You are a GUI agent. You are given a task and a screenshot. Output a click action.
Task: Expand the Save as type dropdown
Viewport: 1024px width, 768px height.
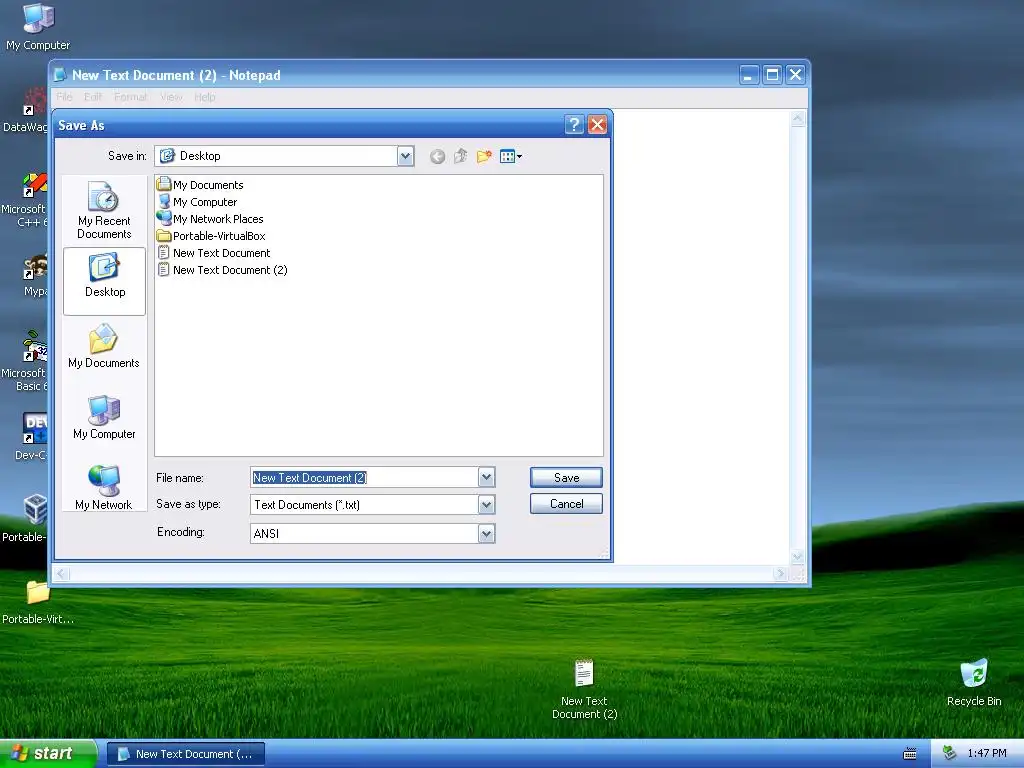[486, 505]
